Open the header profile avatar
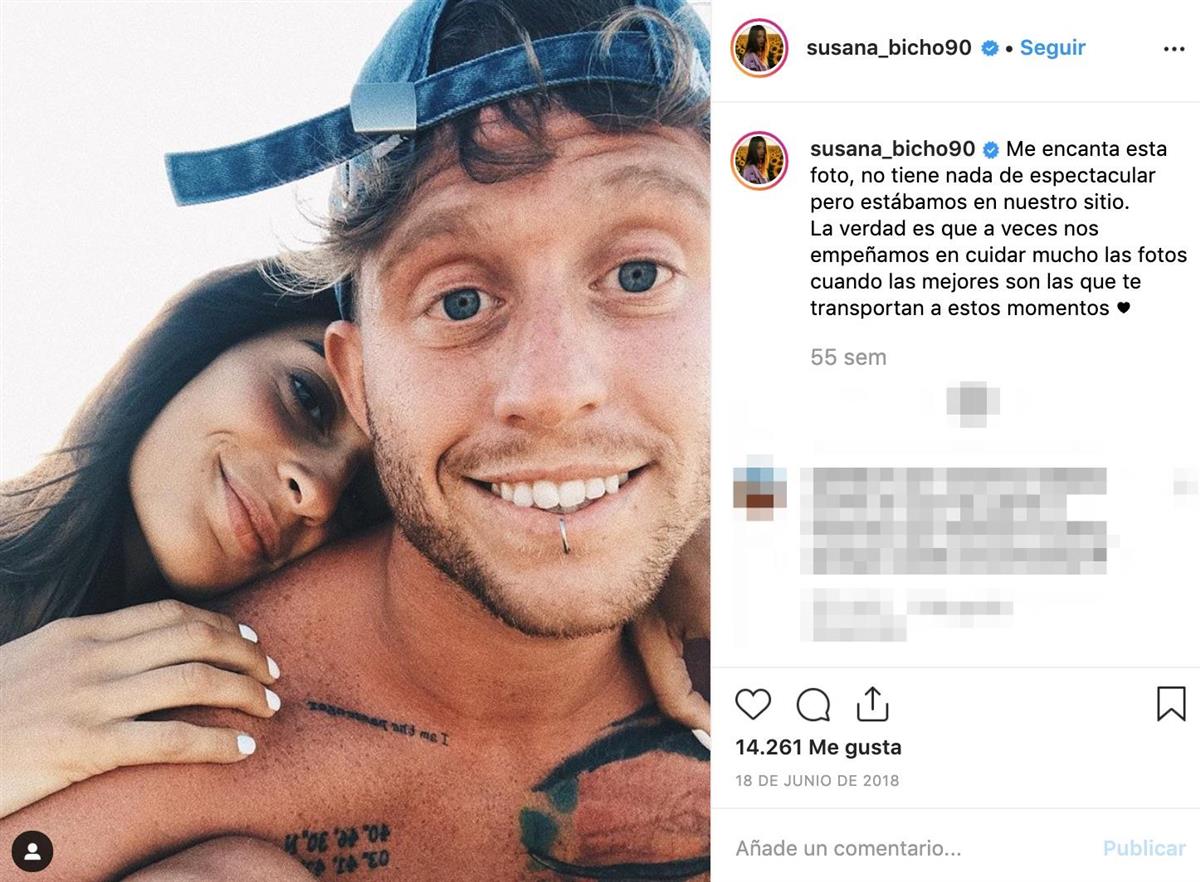1200x882 pixels. 760,48
